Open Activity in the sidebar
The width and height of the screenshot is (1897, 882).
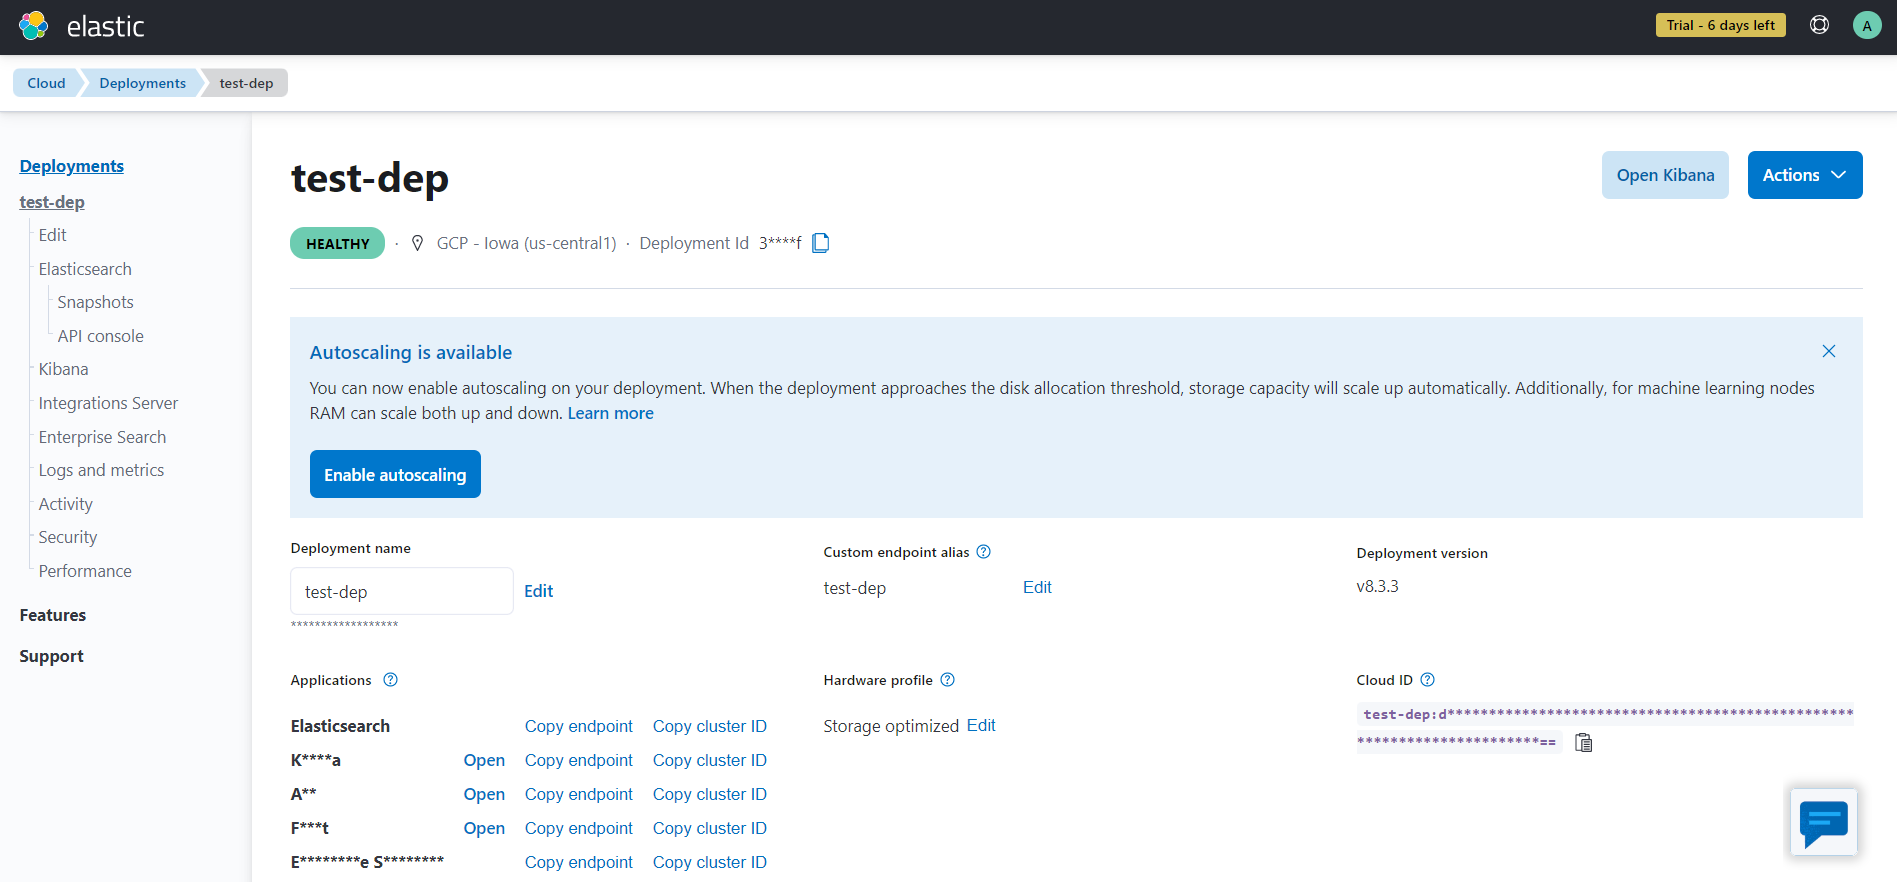(x=65, y=504)
